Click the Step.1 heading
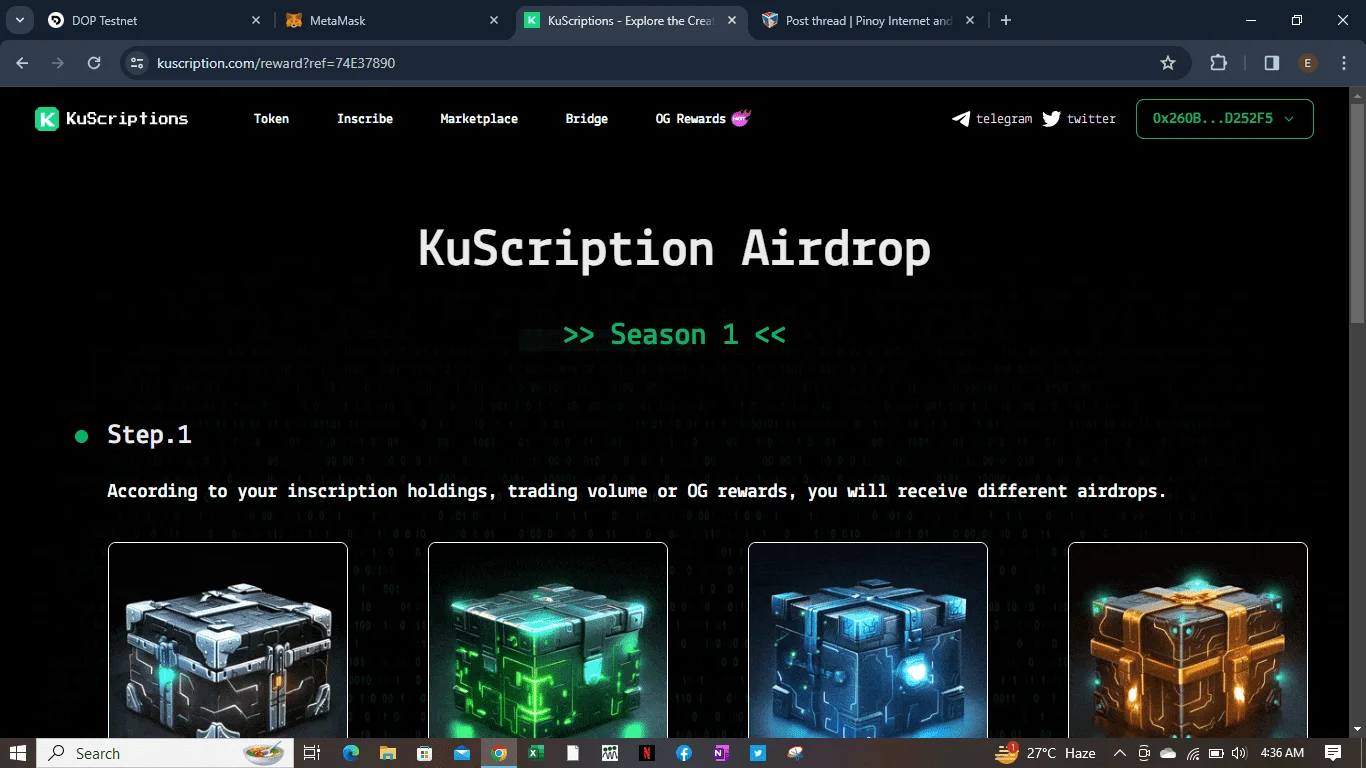The height and width of the screenshot is (768, 1366). click(149, 435)
